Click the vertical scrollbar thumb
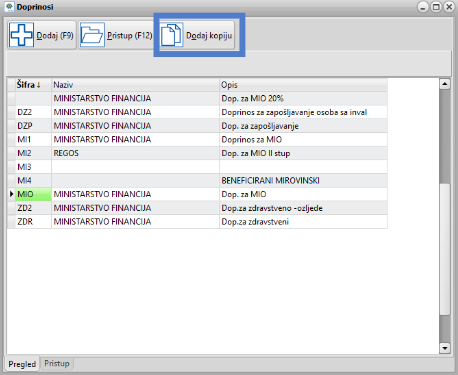The height and width of the screenshot is (375, 458). (445, 249)
